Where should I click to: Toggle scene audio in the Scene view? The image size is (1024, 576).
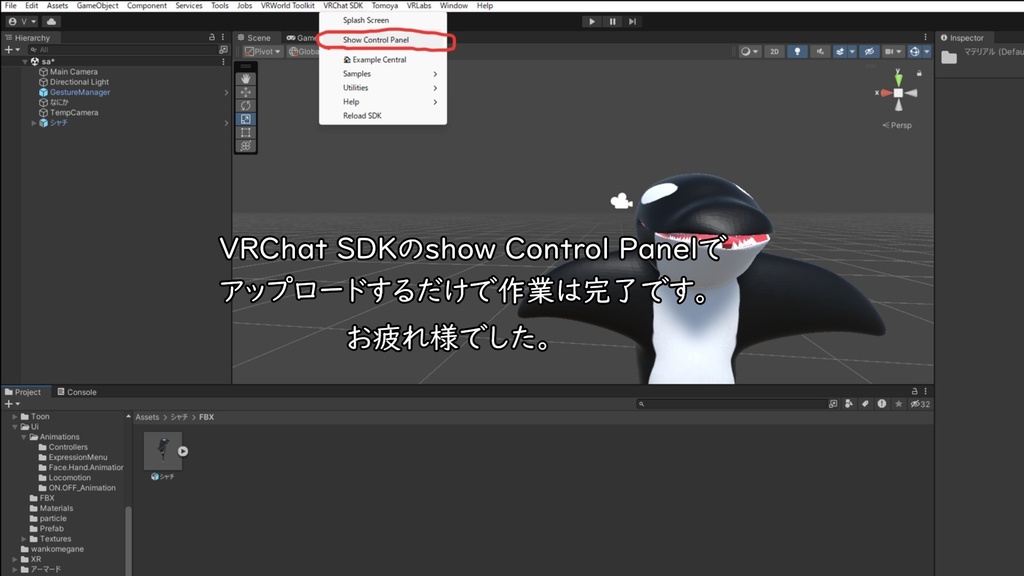tap(820, 51)
